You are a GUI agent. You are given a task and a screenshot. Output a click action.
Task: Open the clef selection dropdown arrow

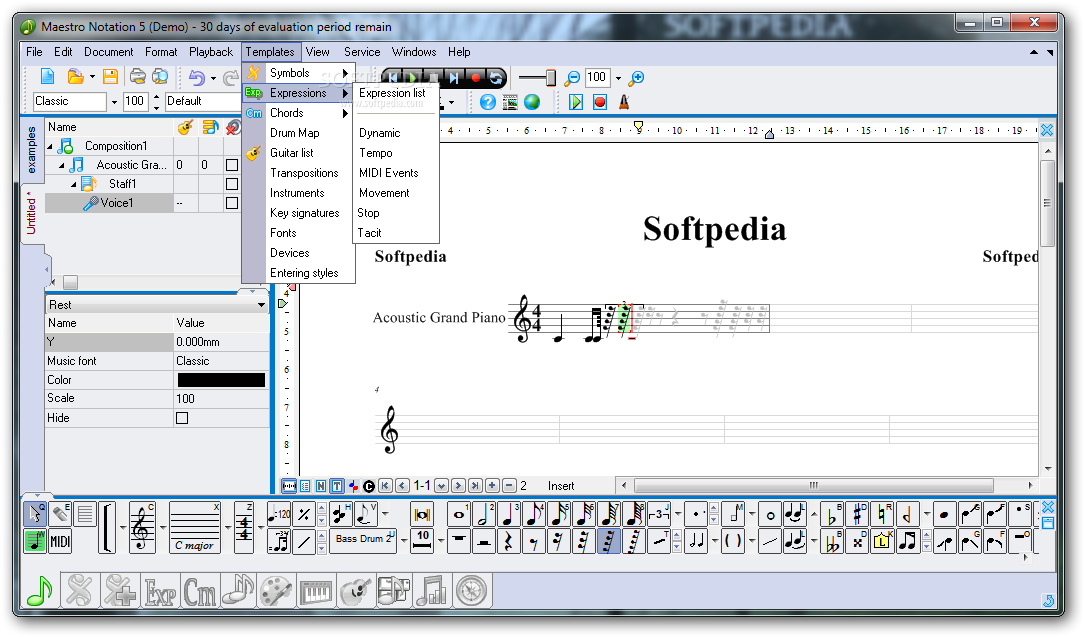coord(163,527)
